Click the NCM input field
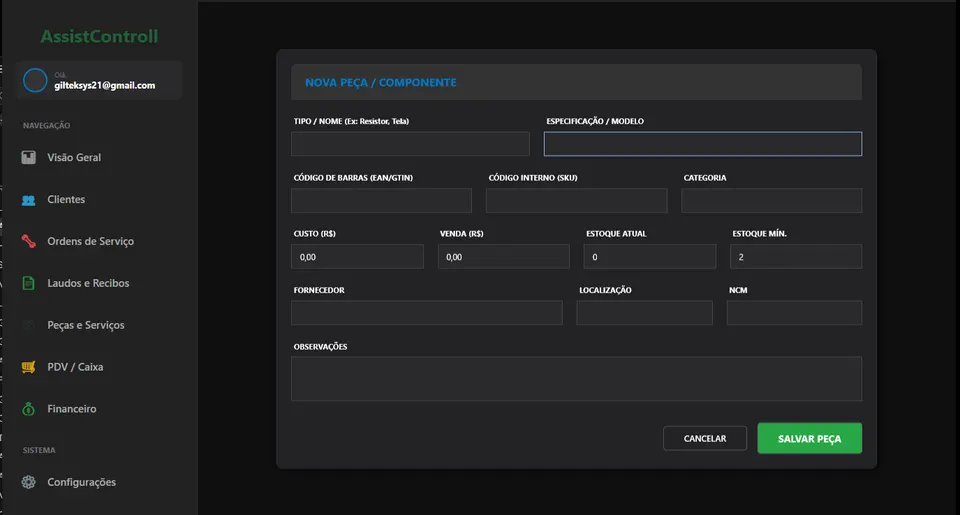The image size is (960, 515). [795, 313]
